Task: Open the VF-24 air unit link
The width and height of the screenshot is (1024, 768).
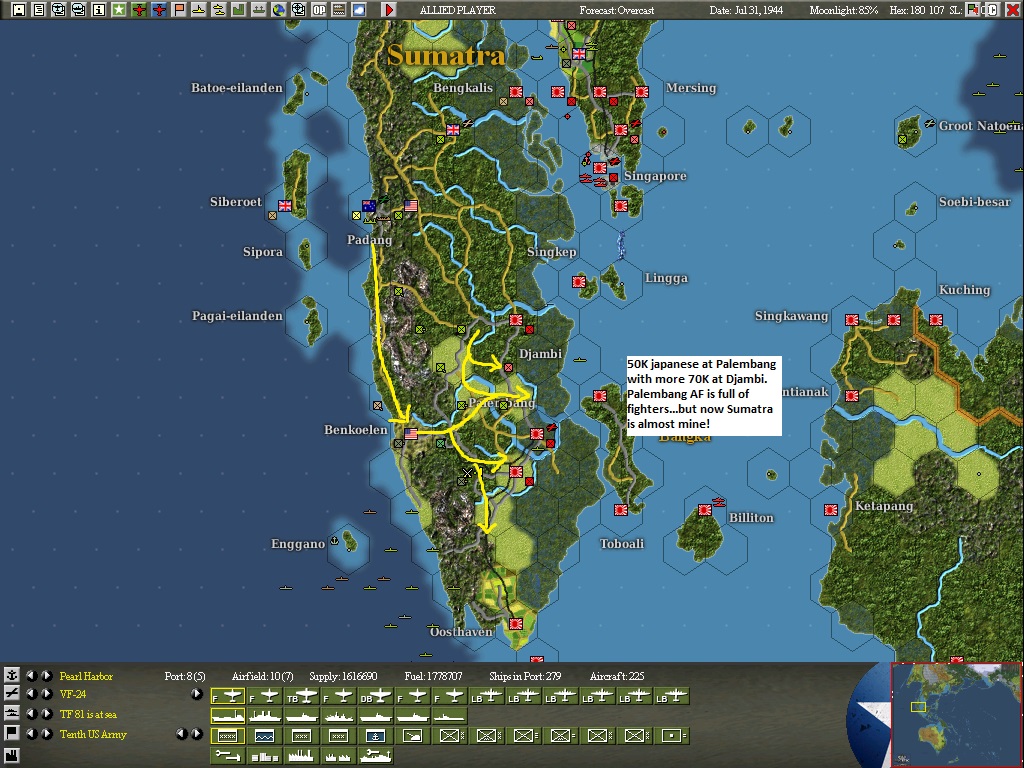Action: [72, 694]
